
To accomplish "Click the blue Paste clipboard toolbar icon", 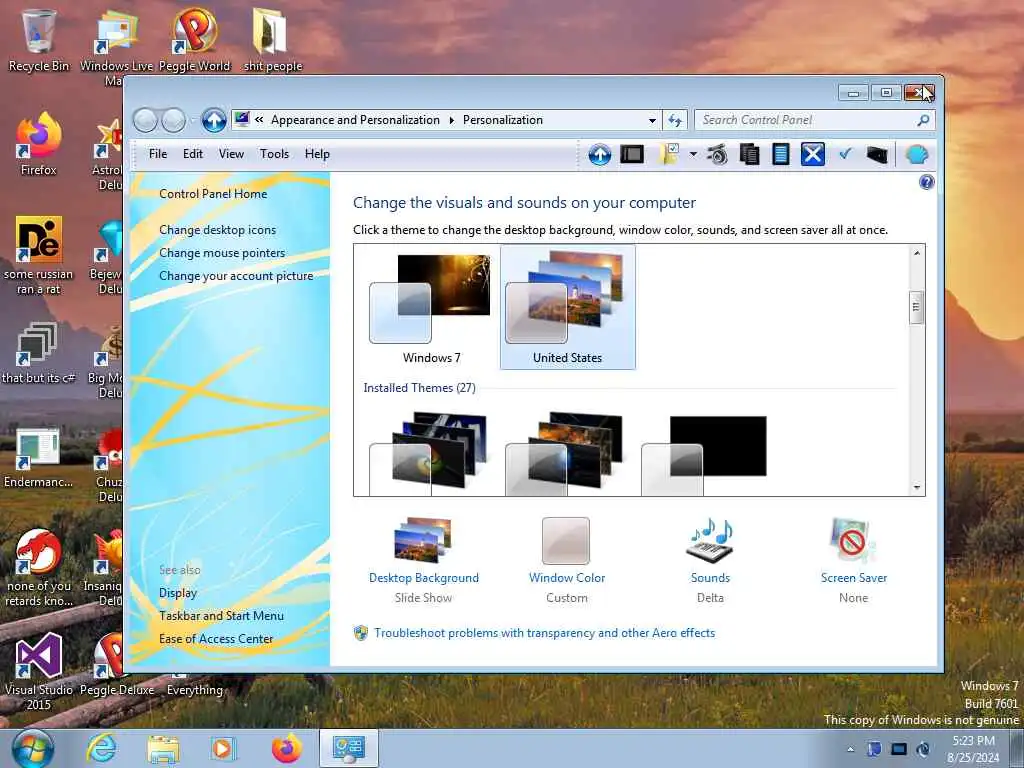I will 781,155.
